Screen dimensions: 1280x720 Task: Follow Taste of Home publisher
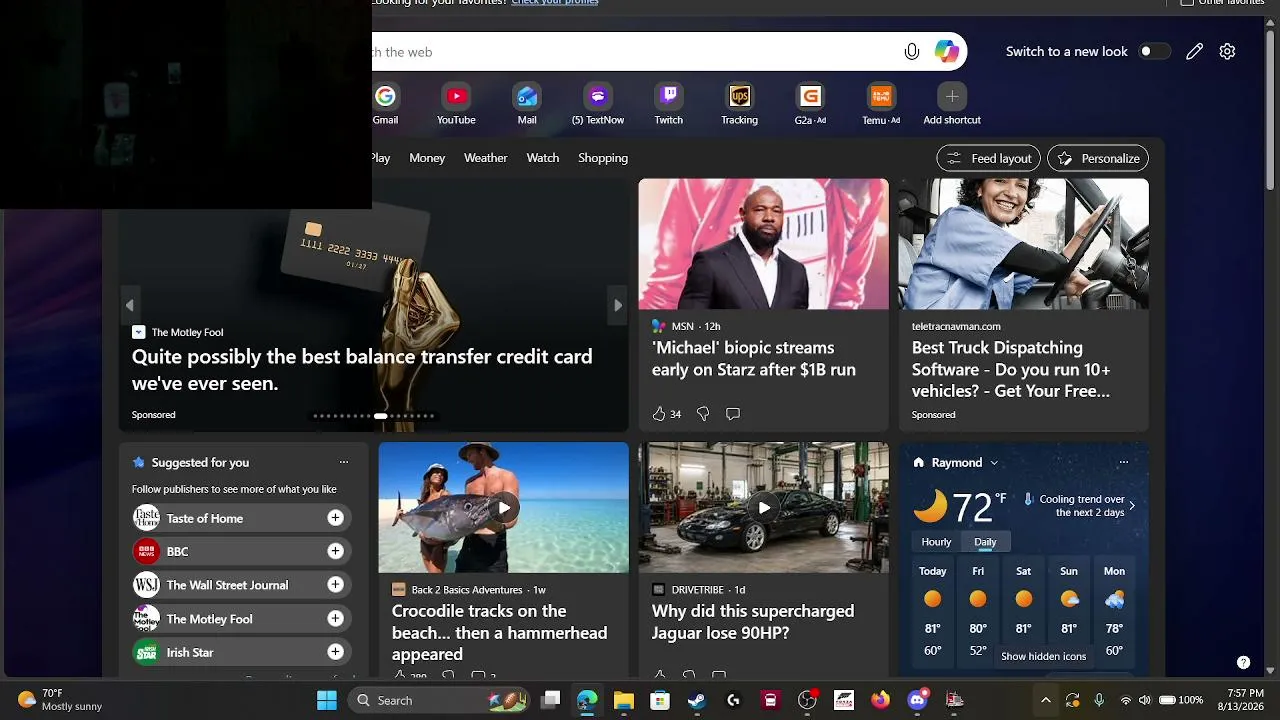pos(335,518)
